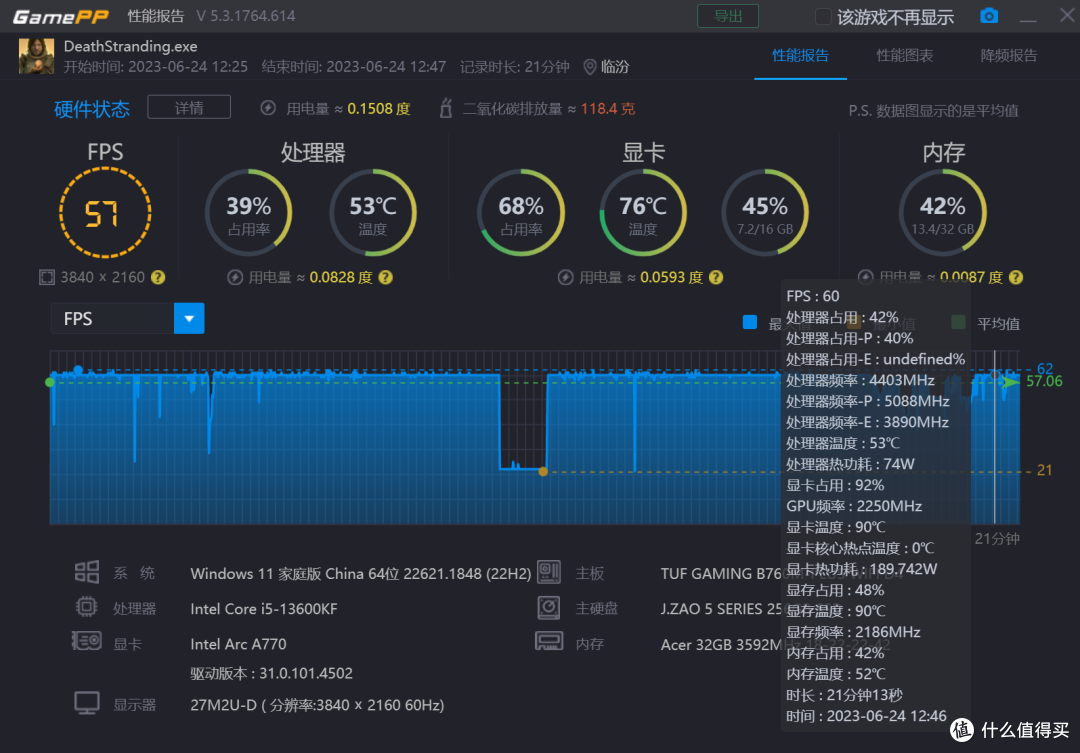
Task: Switch to the 性能报告 tab
Action: tap(800, 56)
